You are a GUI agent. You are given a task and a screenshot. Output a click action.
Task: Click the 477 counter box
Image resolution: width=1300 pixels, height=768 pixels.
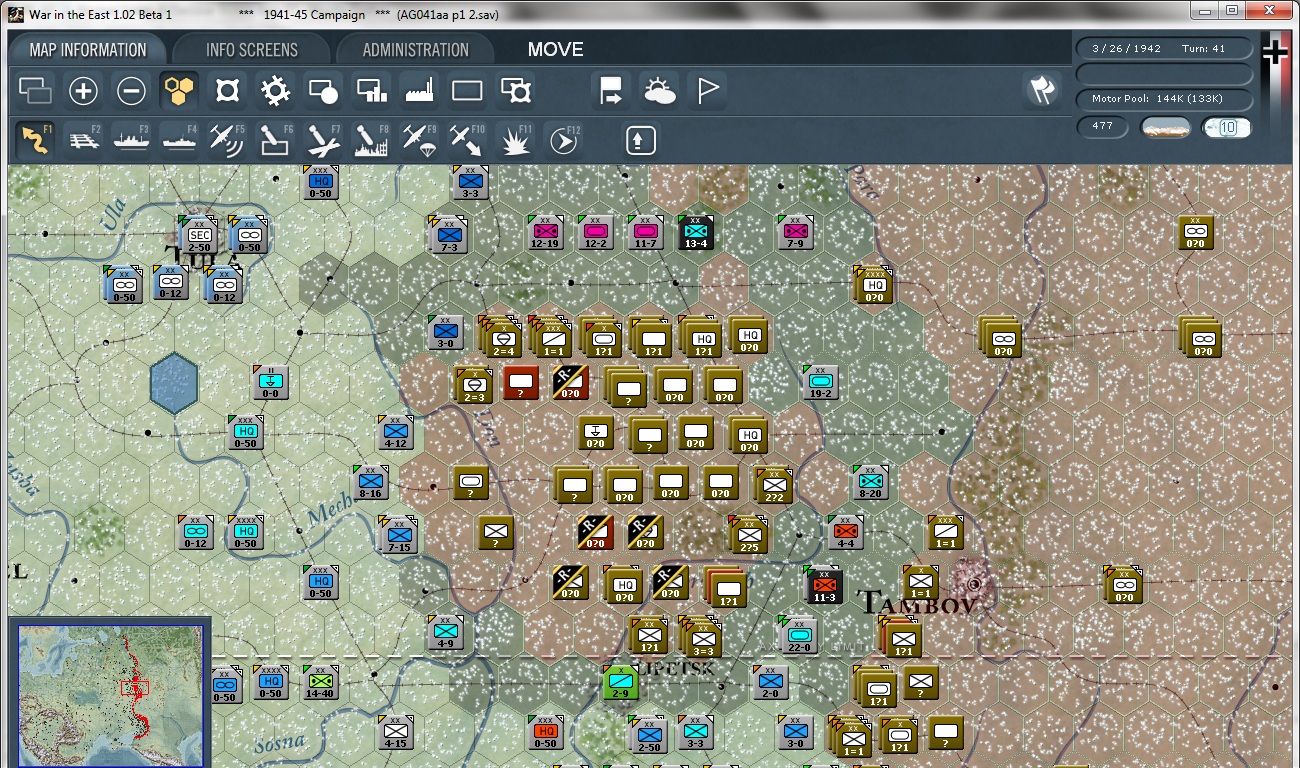(x=1103, y=127)
